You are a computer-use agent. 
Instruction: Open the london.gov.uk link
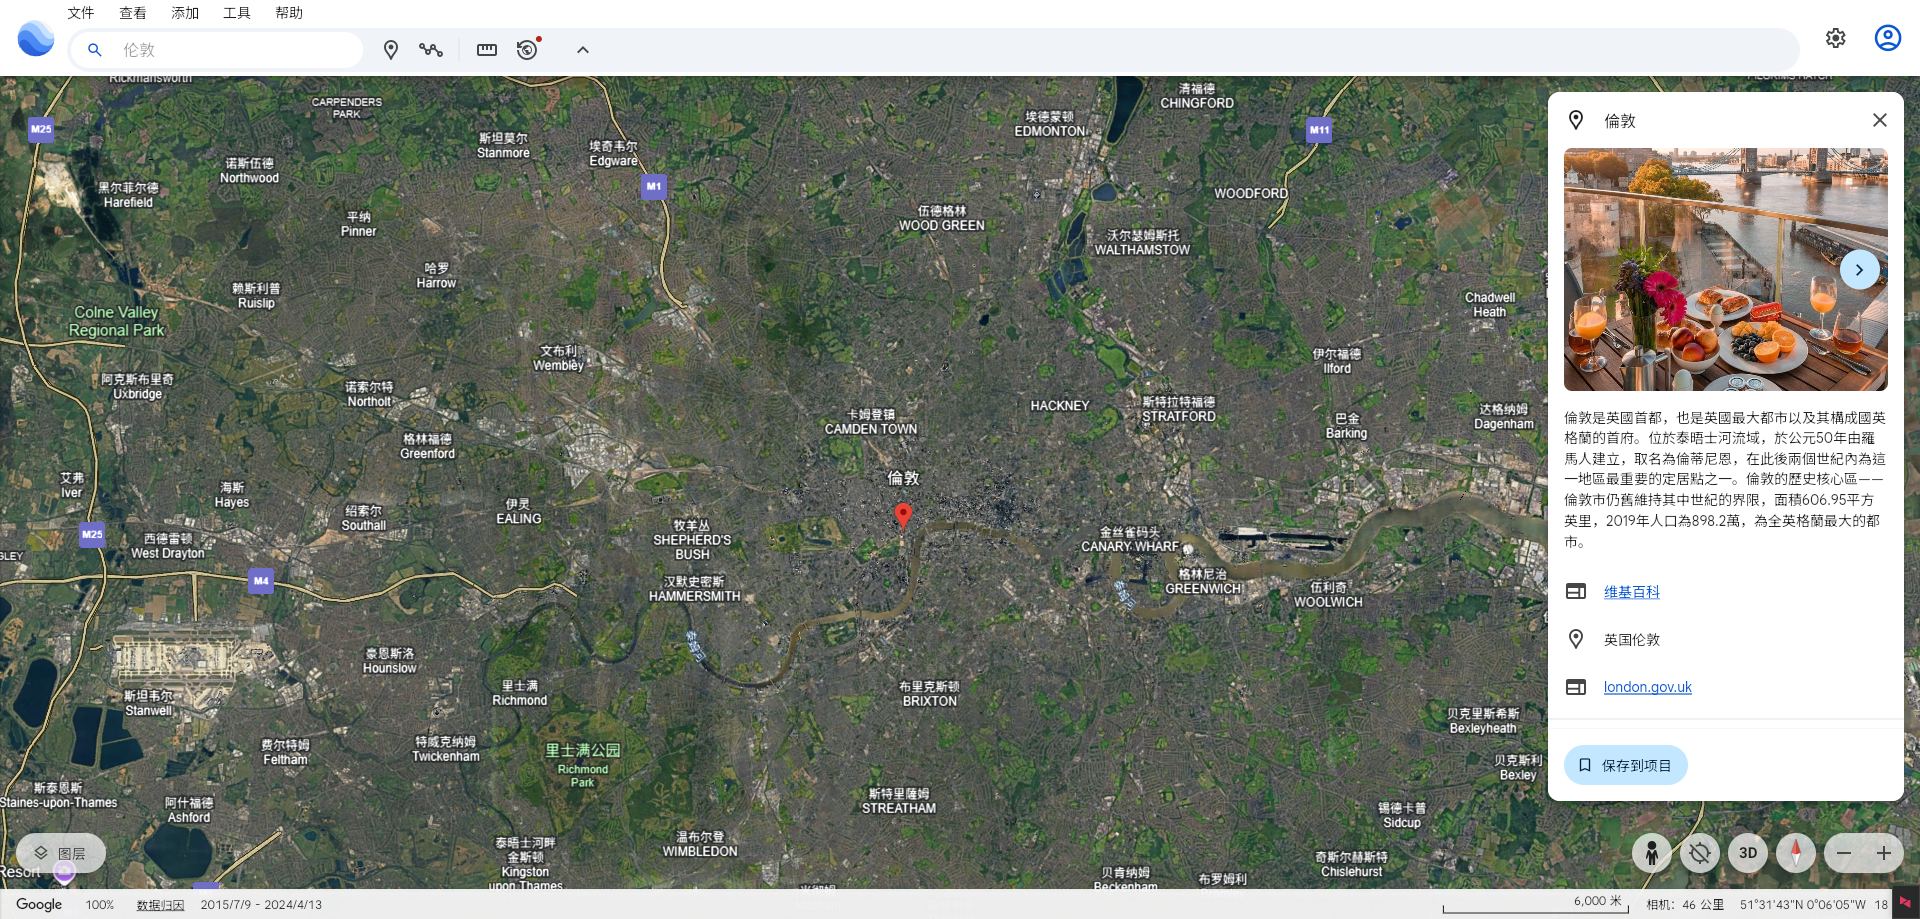(1647, 687)
